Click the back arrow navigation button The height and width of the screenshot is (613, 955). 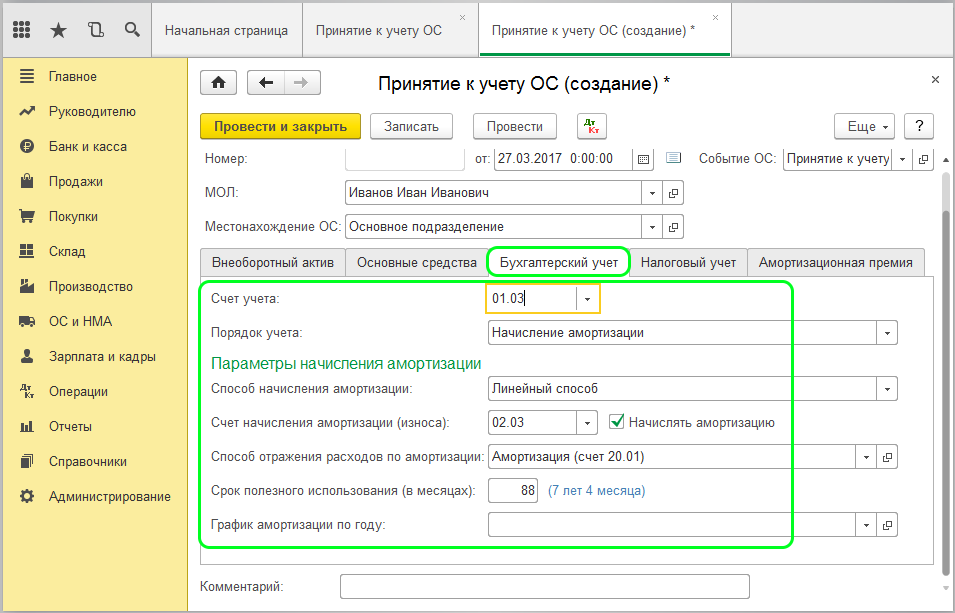click(266, 83)
